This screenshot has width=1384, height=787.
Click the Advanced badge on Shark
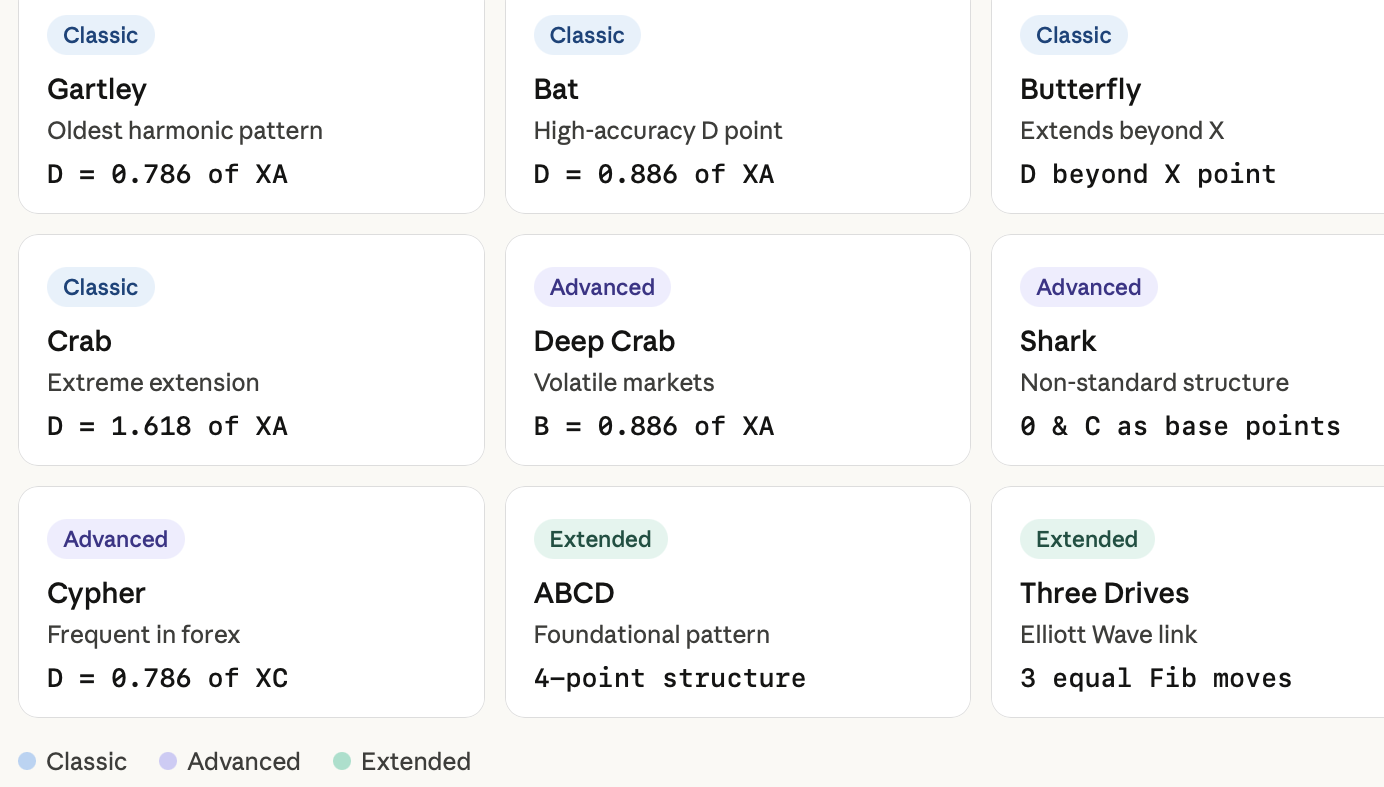pyautogui.click(x=1089, y=287)
